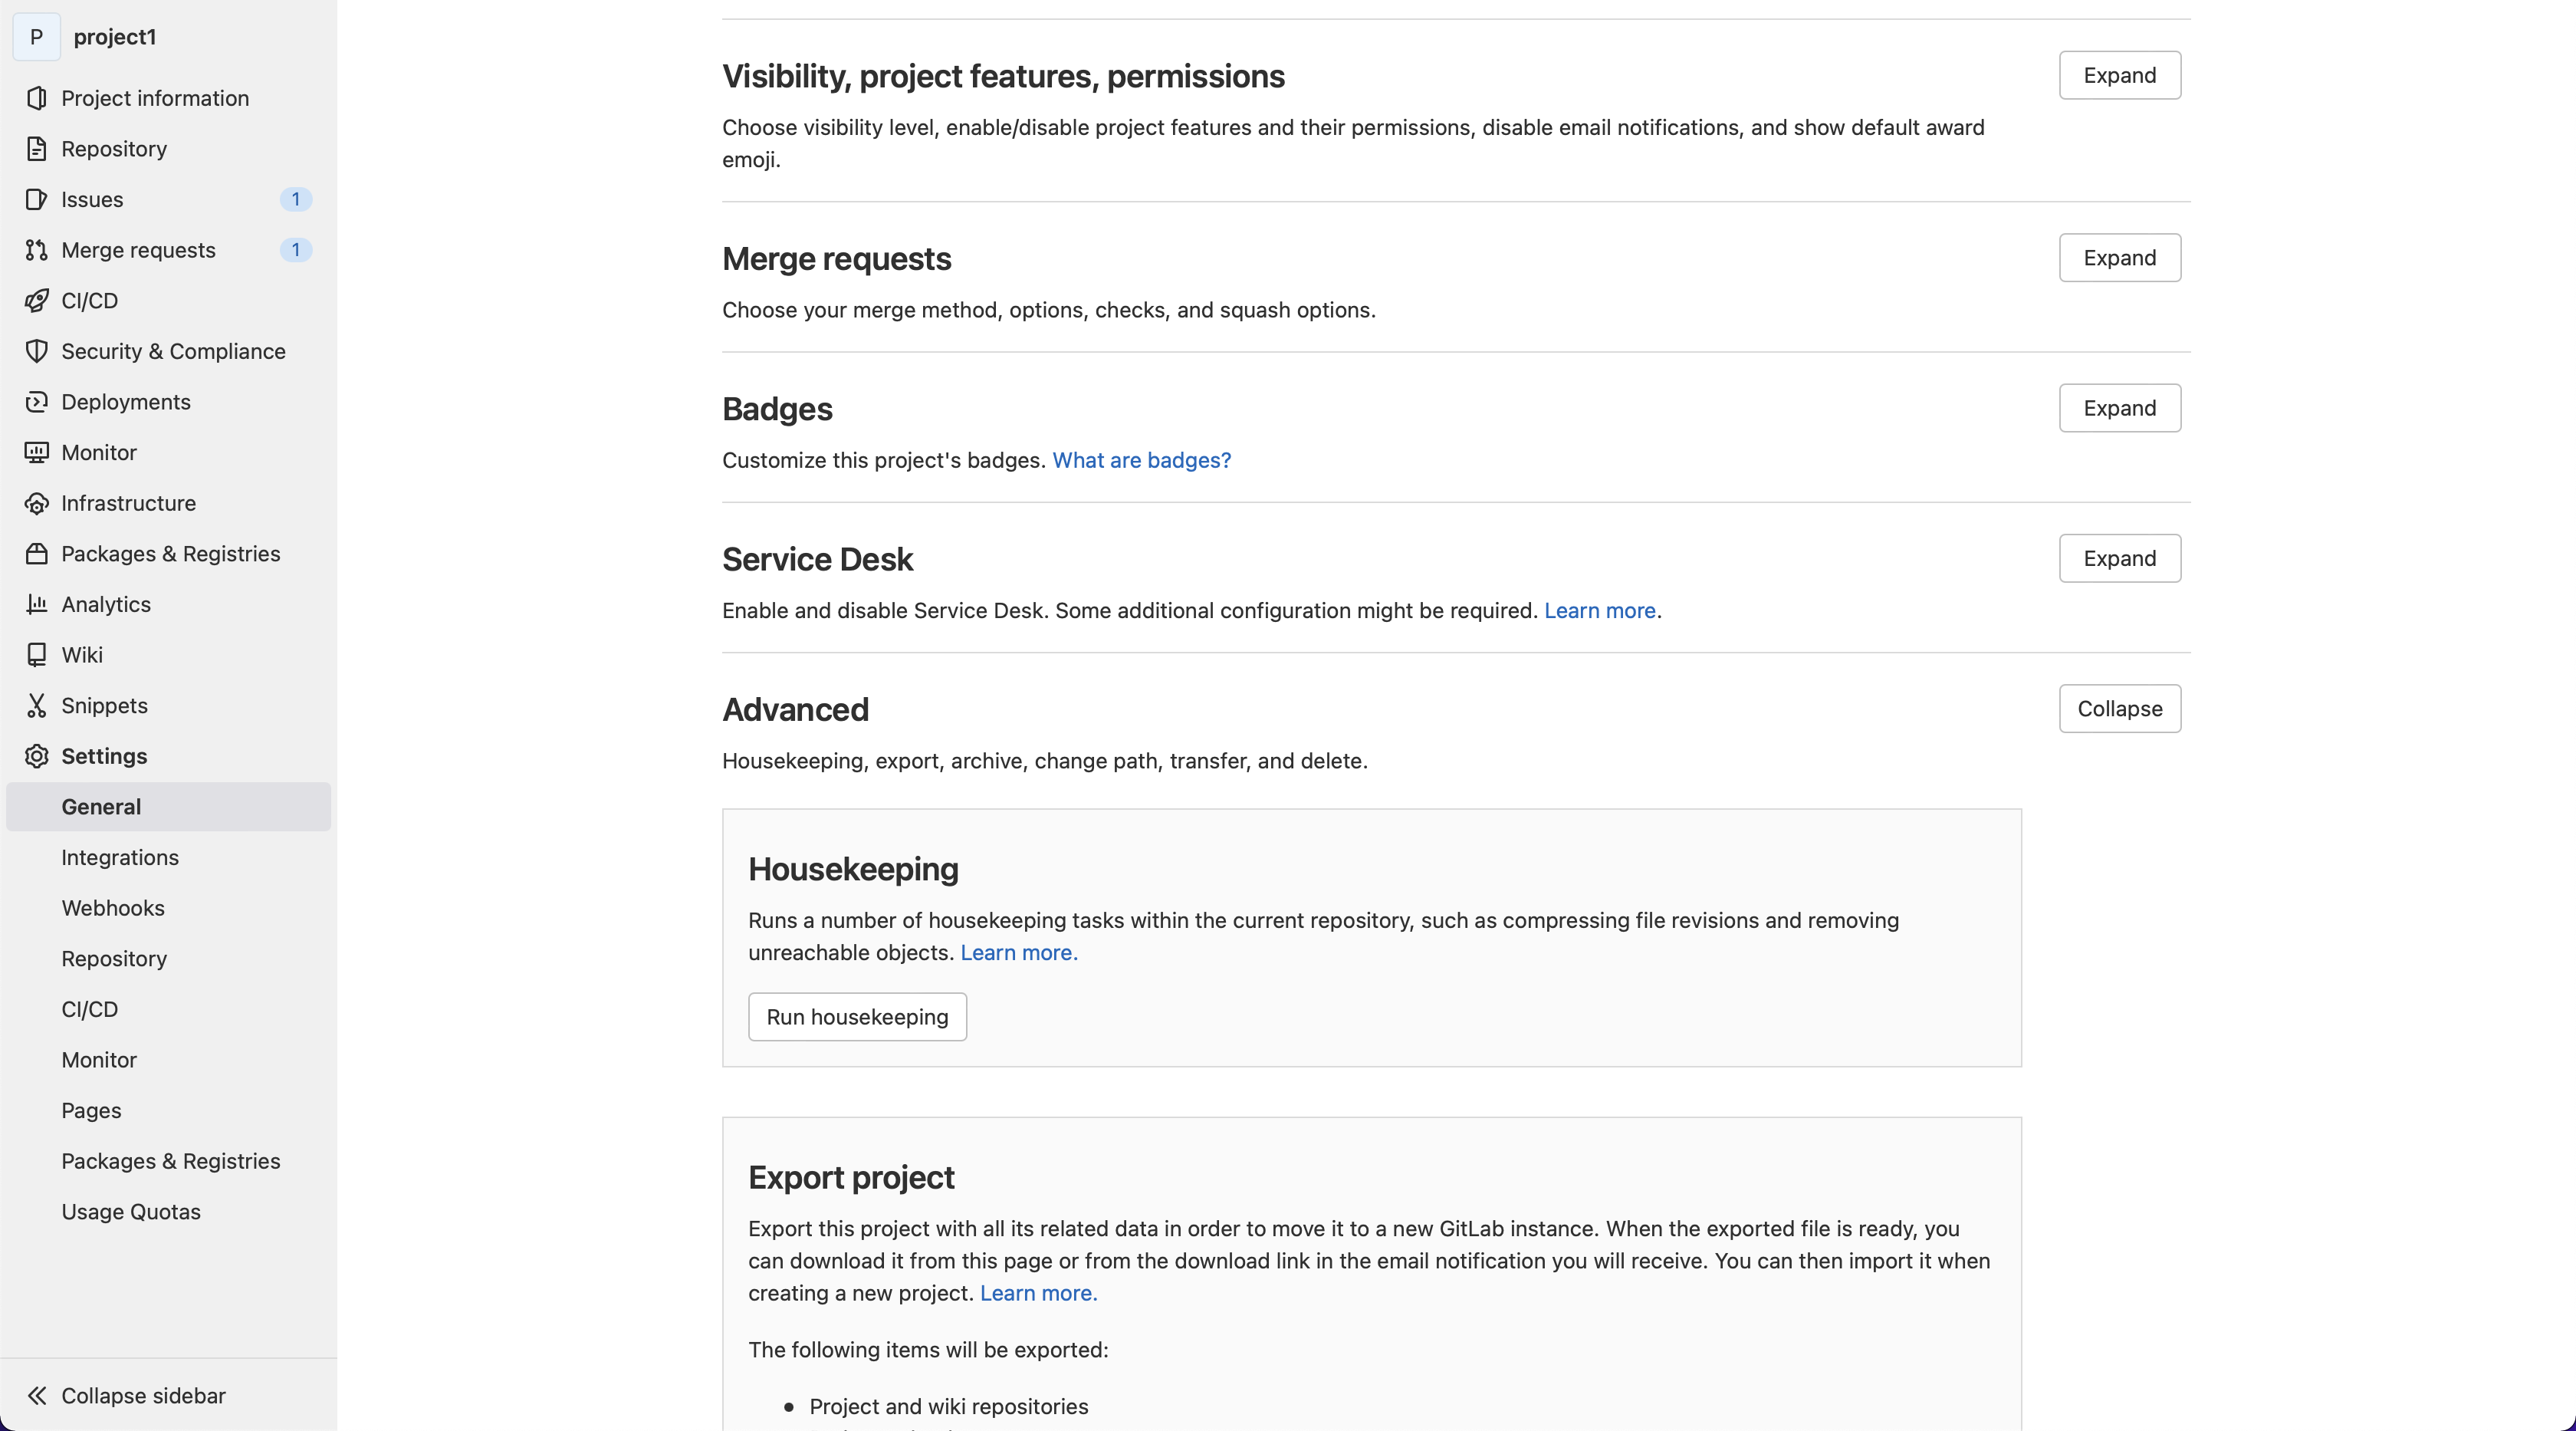The height and width of the screenshot is (1431, 2576).
Task: Open the What are badges? link
Action: [1142, 459]
